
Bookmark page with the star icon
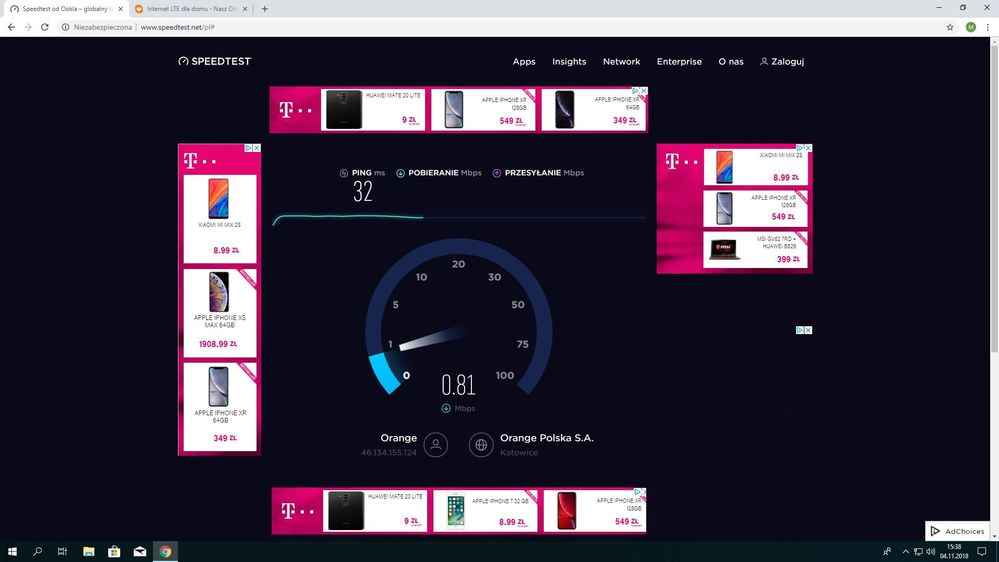point(949,27)
